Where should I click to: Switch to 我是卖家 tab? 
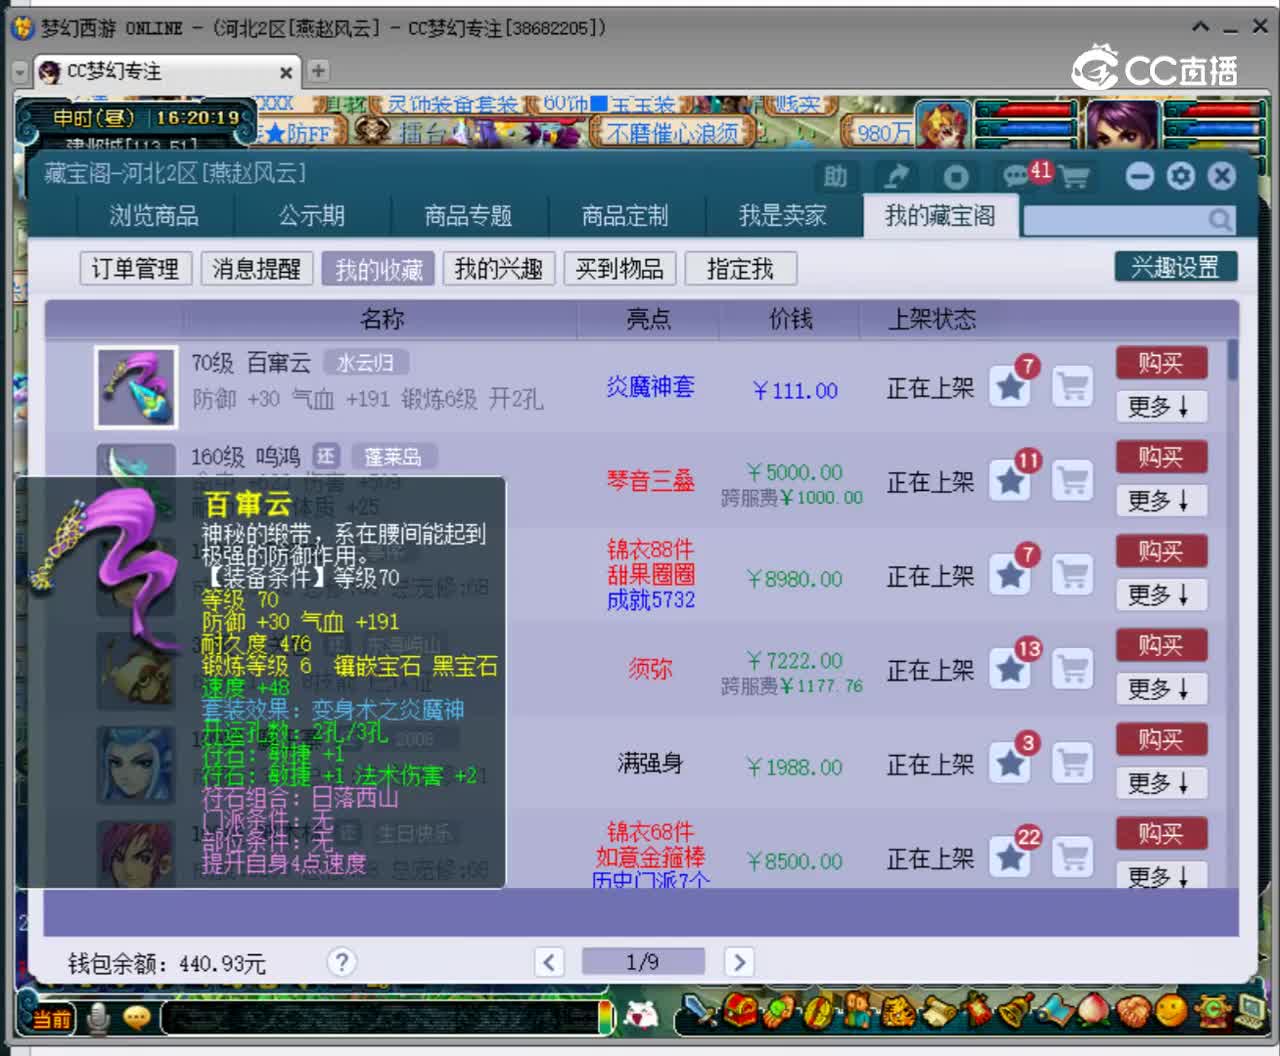pyautogui.click(x=782, y=215)
